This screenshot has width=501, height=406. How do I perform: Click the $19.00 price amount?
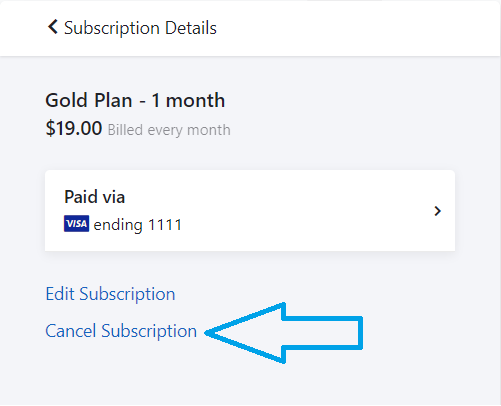(x=74, y=128)
